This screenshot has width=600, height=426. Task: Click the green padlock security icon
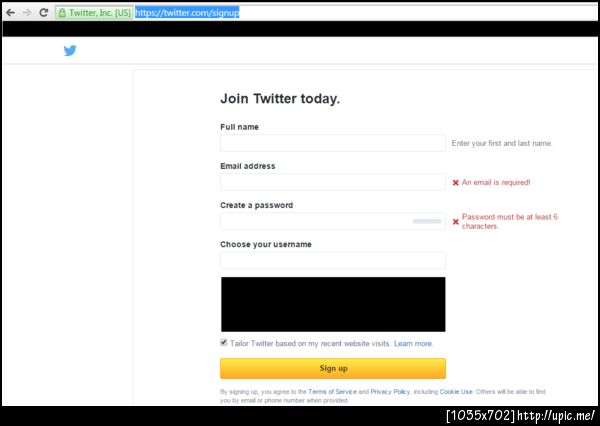coord(62,13)
